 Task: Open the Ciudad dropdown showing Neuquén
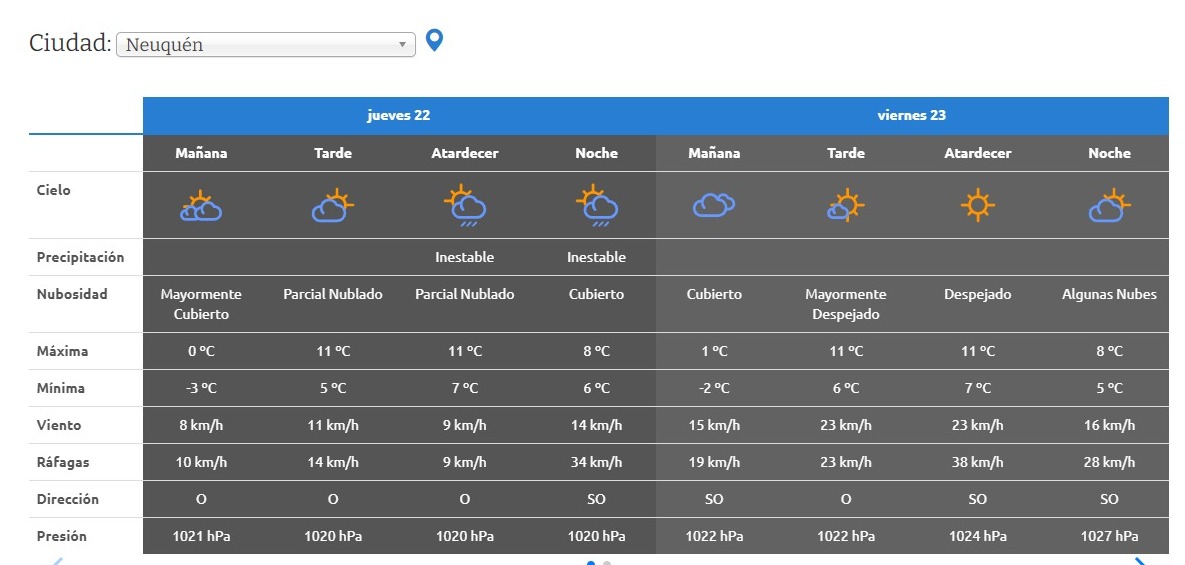(266, 45)
